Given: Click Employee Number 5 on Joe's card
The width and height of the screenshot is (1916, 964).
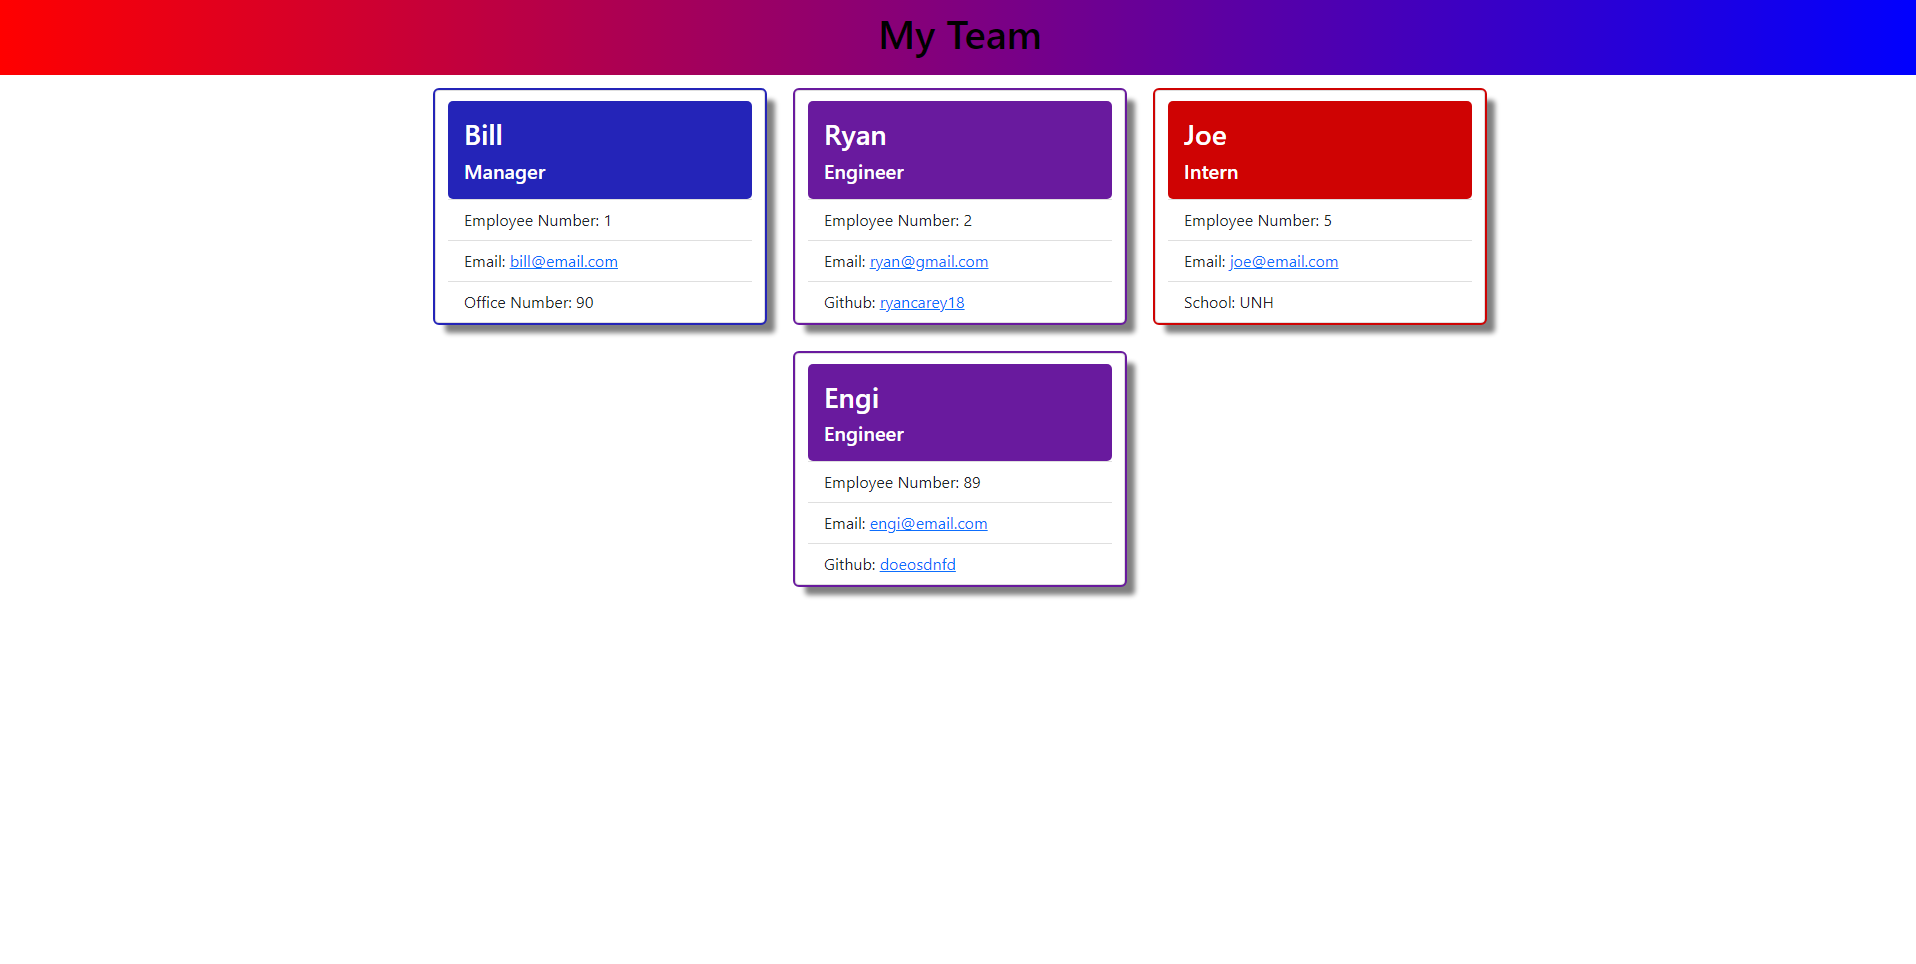Looking at the screenshot, I should point(1257,220).
